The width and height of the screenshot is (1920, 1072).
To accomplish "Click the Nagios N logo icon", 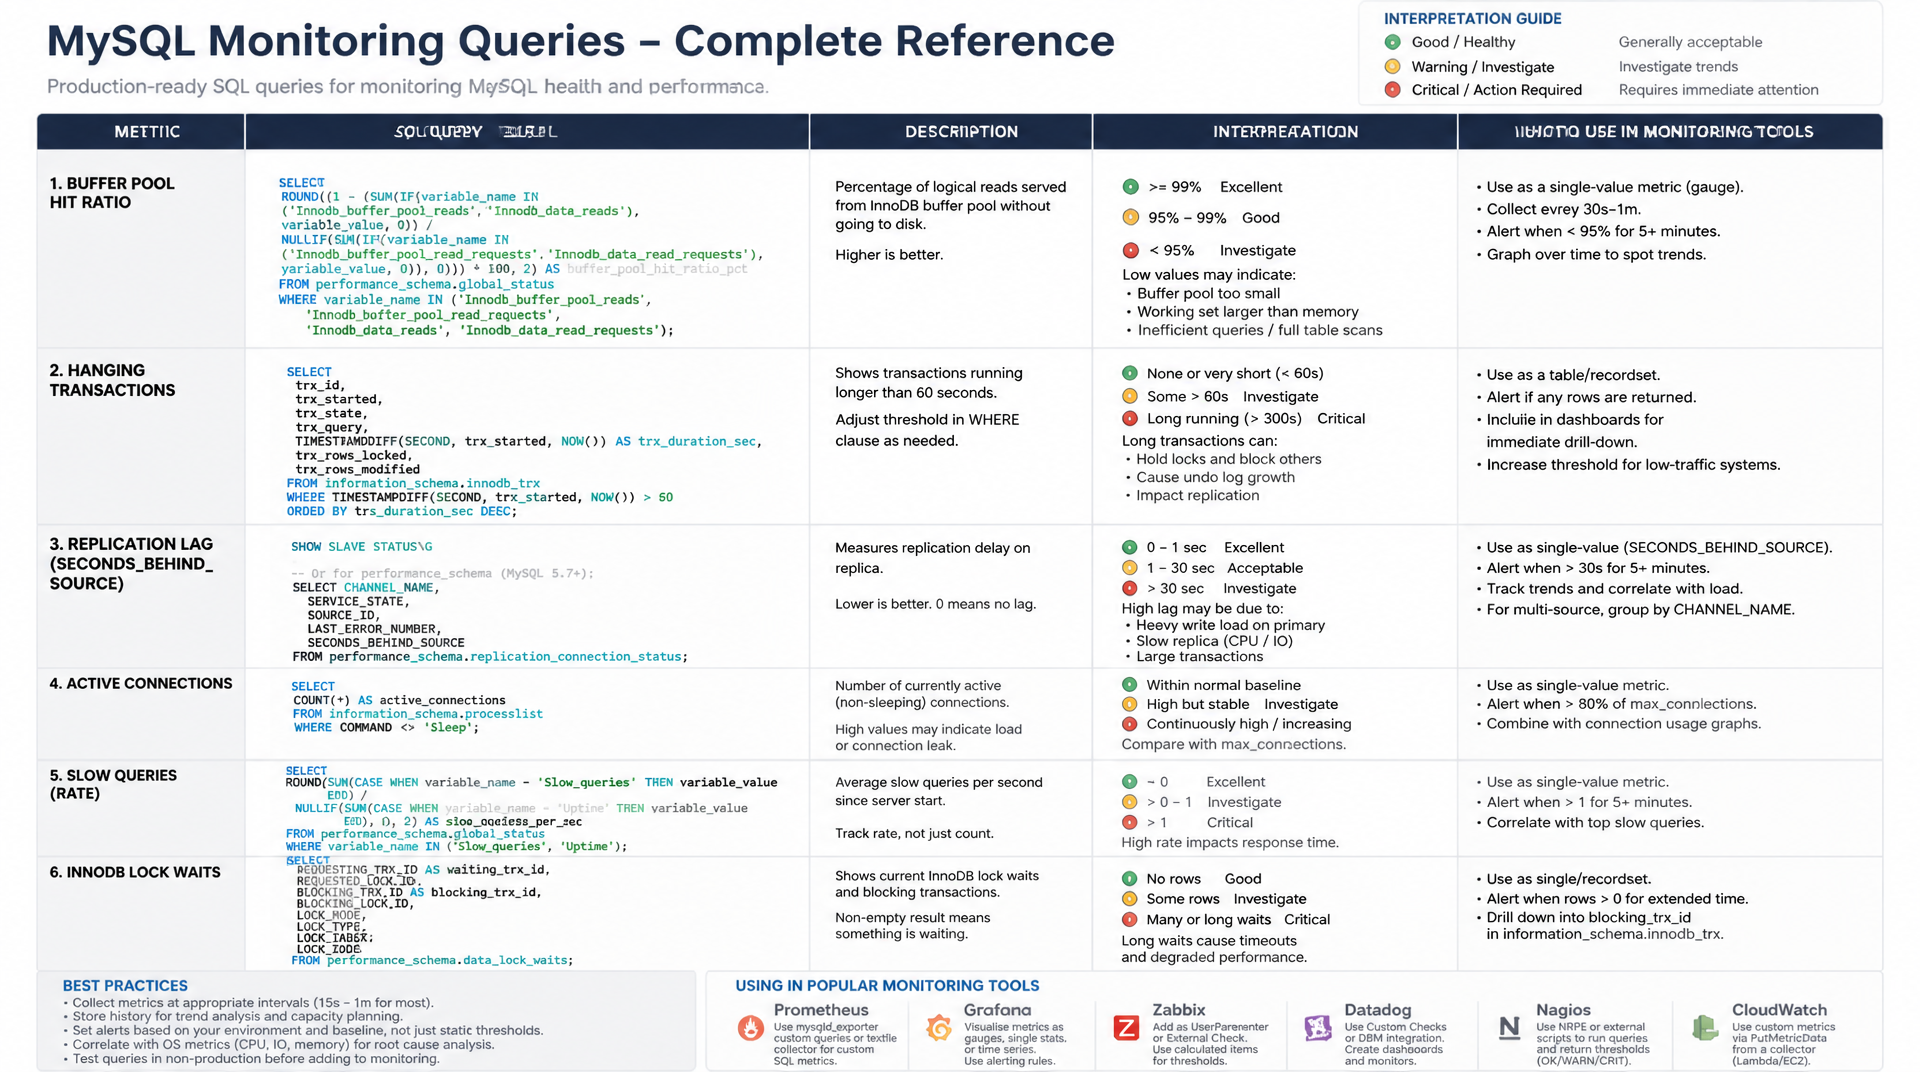I will (1509, 1027).
